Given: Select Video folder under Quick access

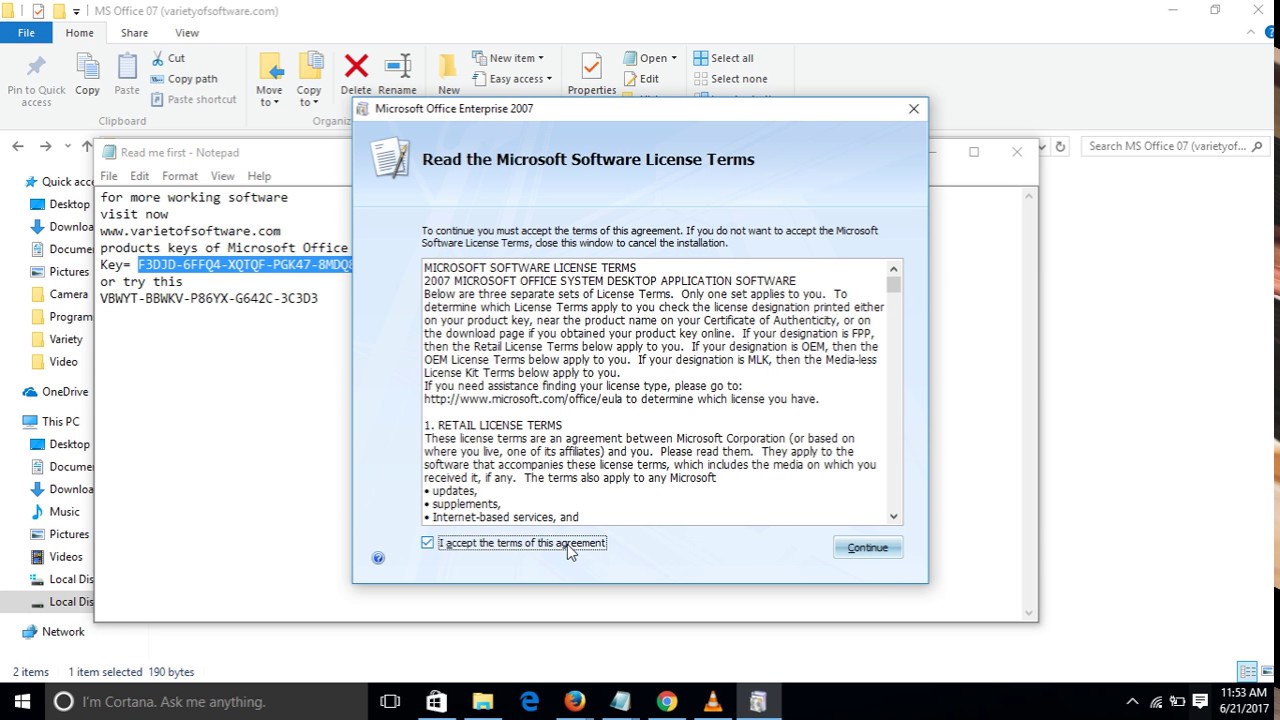Looking at the screenshot, I should click(x=55, y=362).
